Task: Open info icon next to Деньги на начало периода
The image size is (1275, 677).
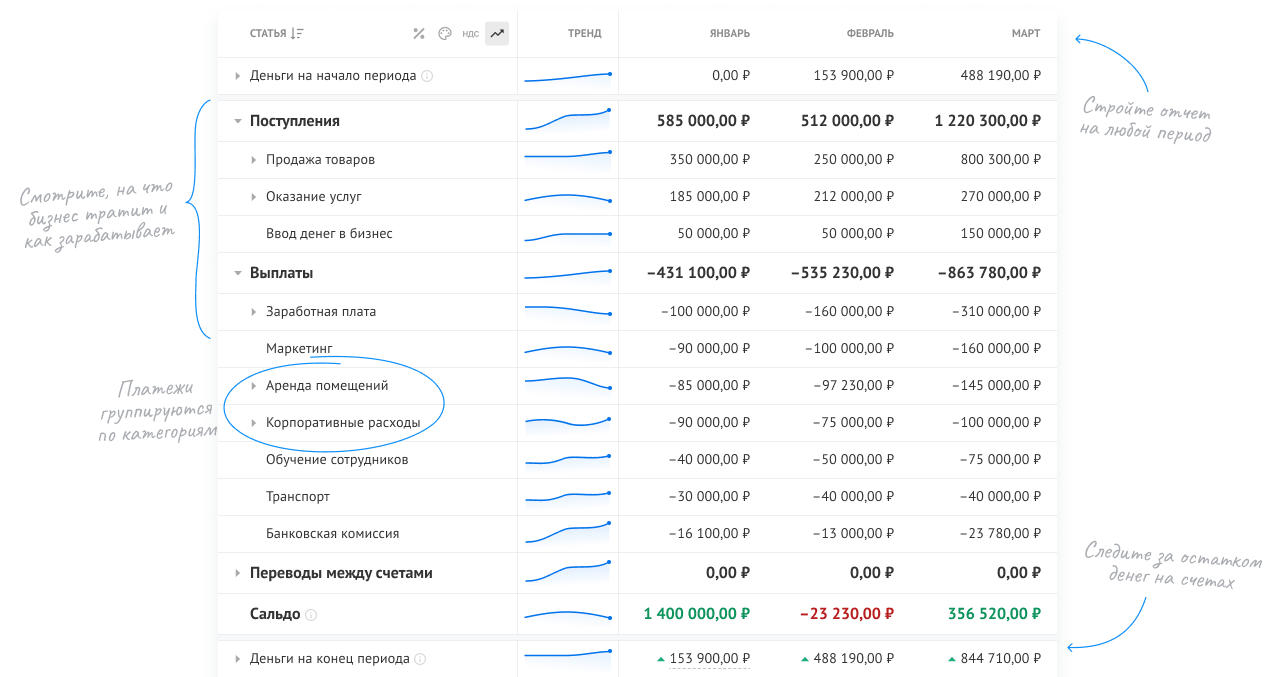Action: click(427, 76)
